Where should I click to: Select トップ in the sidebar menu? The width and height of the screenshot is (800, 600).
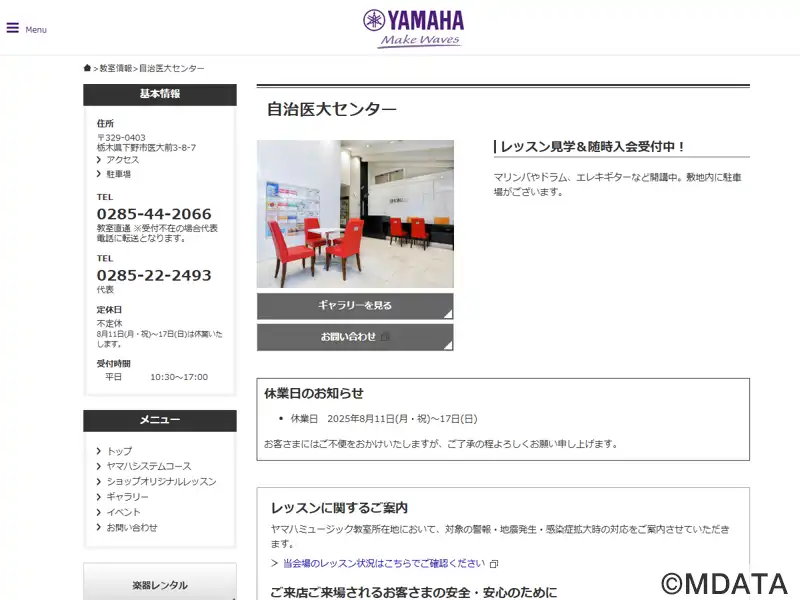coord(119,451)
